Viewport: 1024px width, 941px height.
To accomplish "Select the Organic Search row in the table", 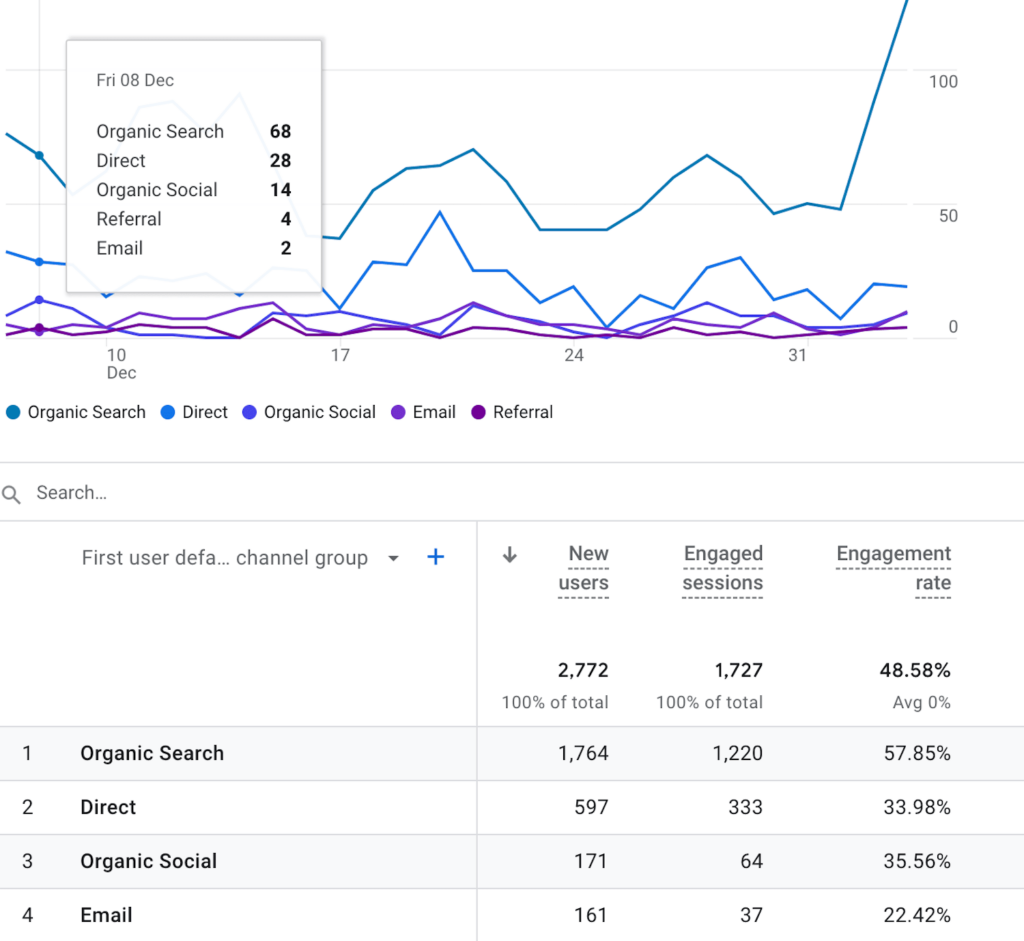I will (152, 753).
